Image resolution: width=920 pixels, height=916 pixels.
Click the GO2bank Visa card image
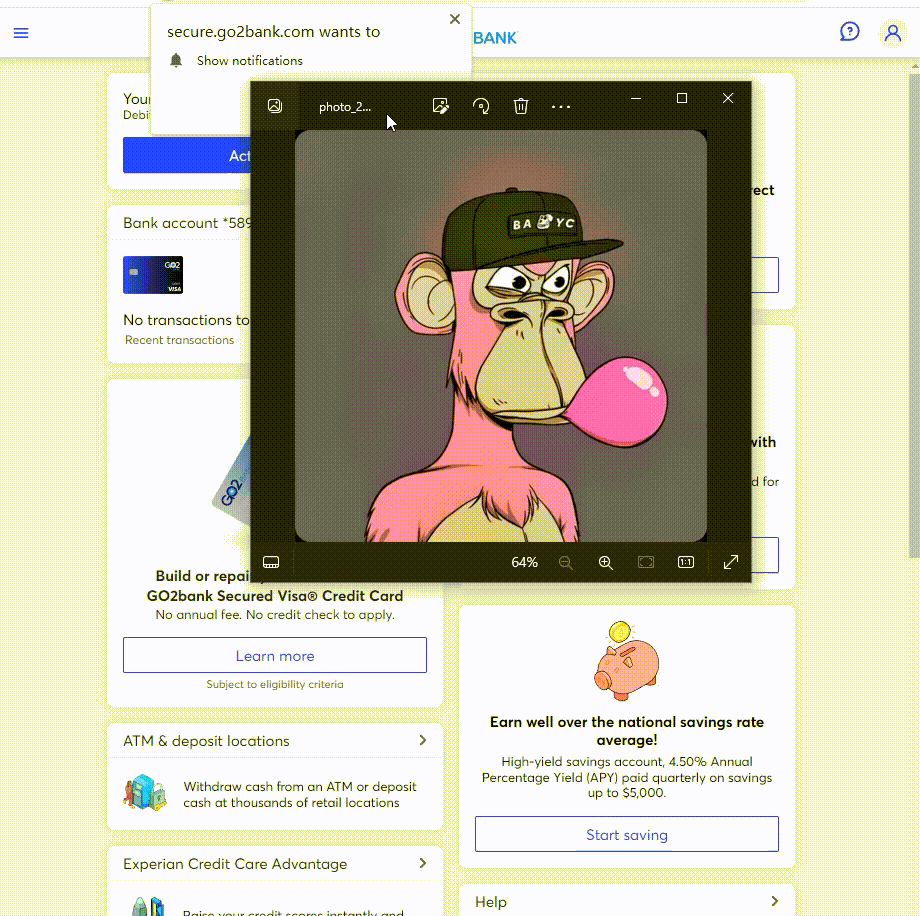coord(153,275)
